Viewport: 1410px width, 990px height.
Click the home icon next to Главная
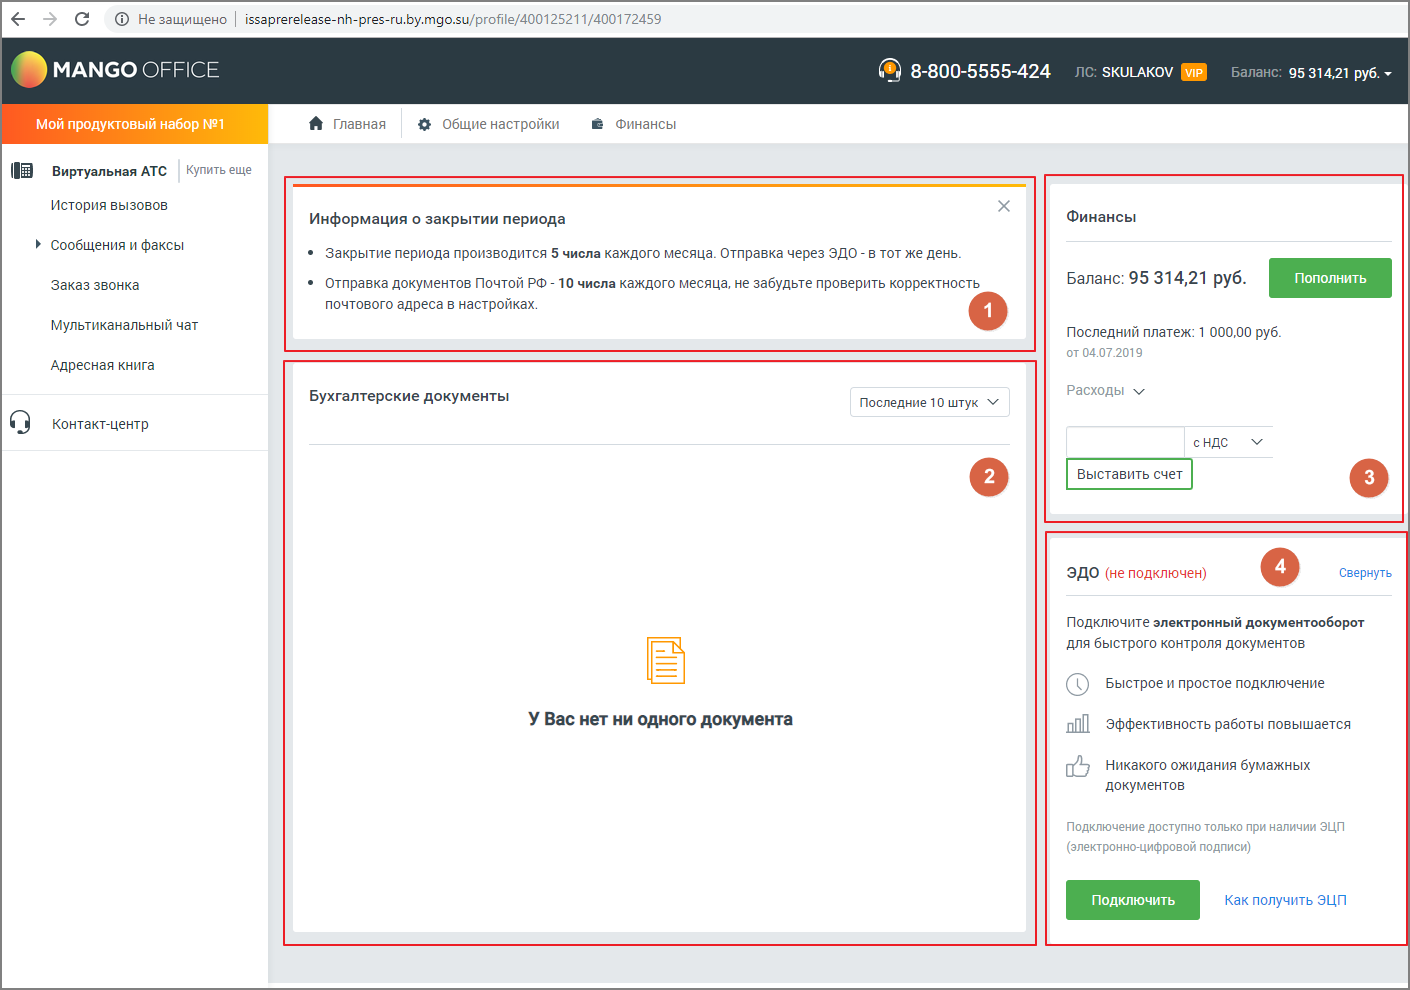(316, 123)
